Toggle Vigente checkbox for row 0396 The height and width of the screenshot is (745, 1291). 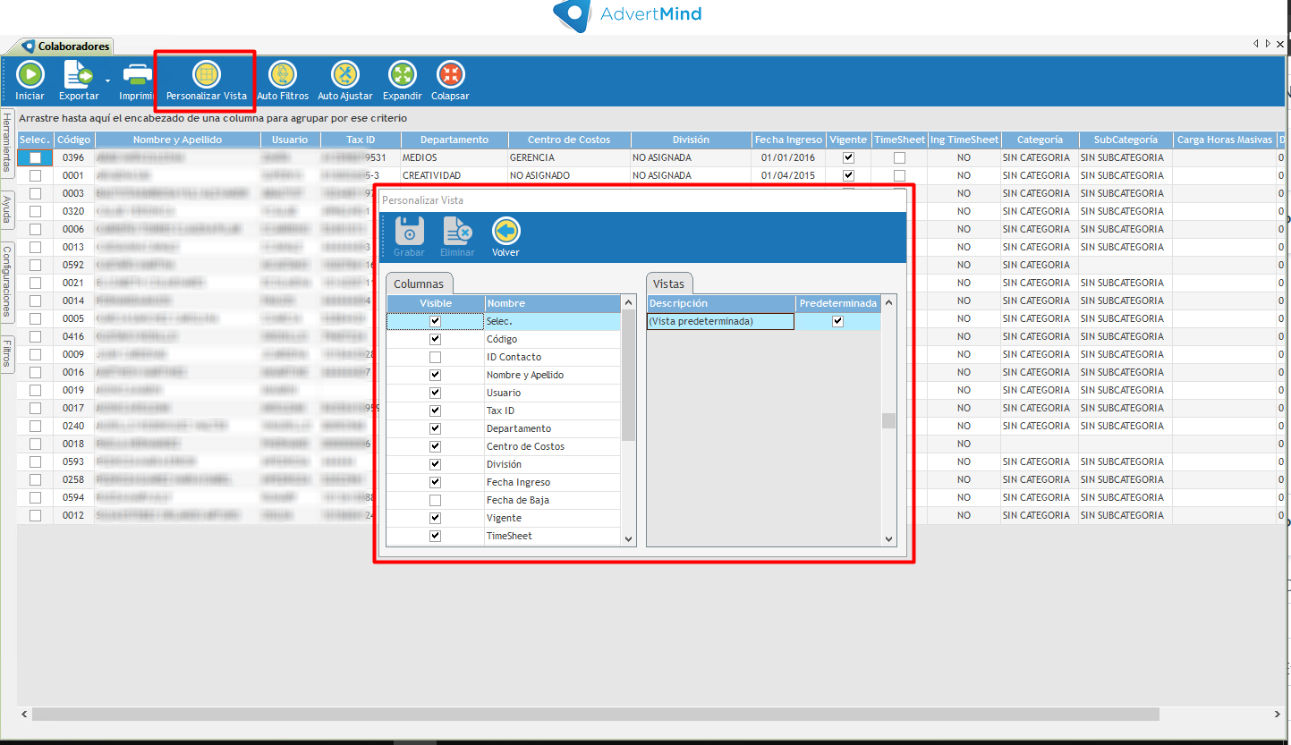click(x=848, y=157)
